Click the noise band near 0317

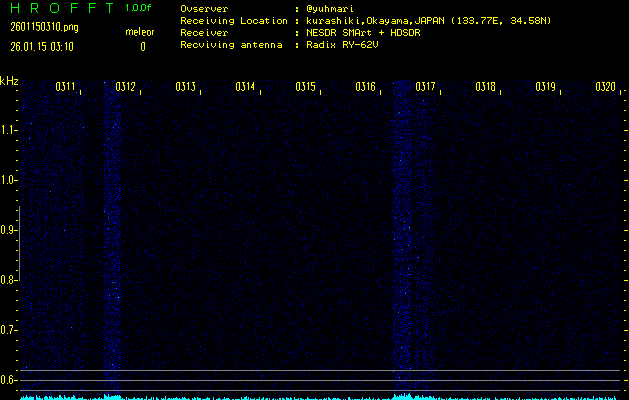click(403, 237)
